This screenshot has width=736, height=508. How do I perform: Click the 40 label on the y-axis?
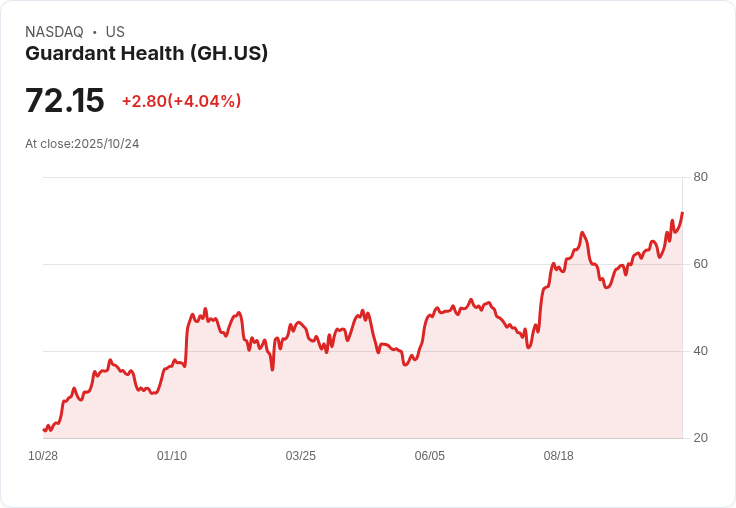click(700, 351)
